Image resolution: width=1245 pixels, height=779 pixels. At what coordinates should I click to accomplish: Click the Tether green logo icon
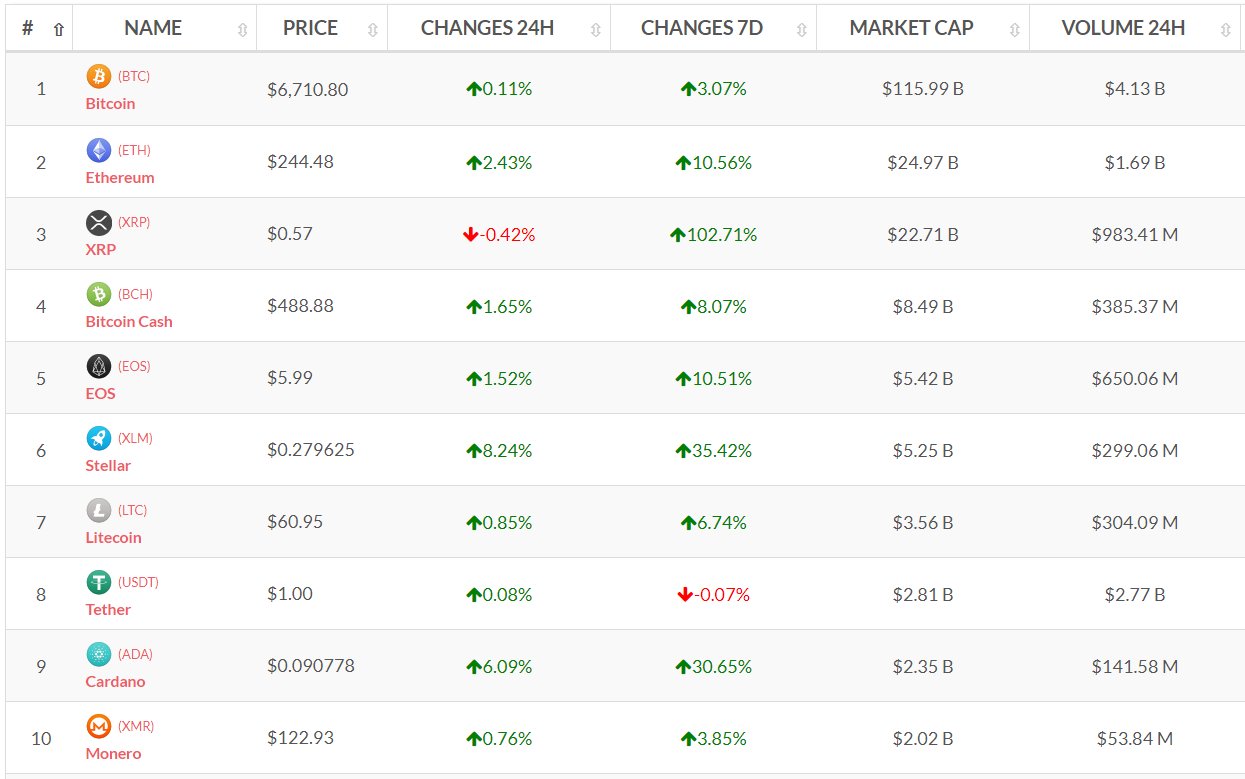point(99,582)
